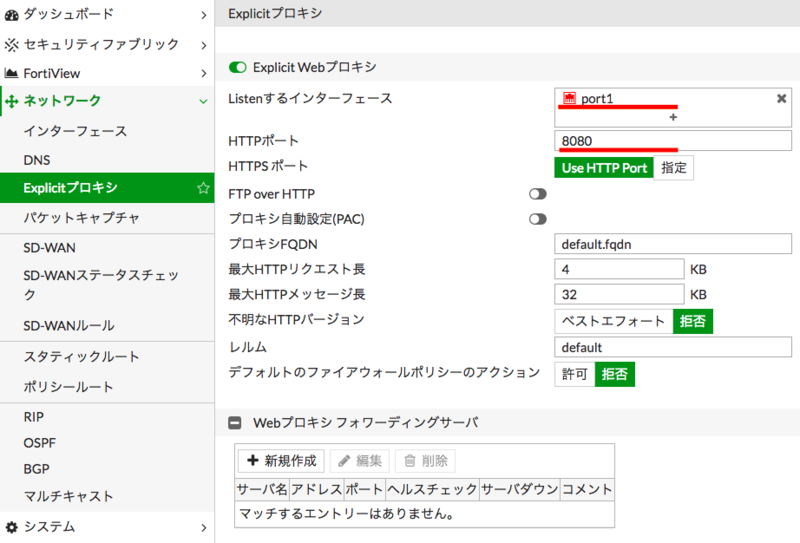Viewport: 800px width, 543px height.
Task: Click サーバ名 column header
Action: coord(262,489)
